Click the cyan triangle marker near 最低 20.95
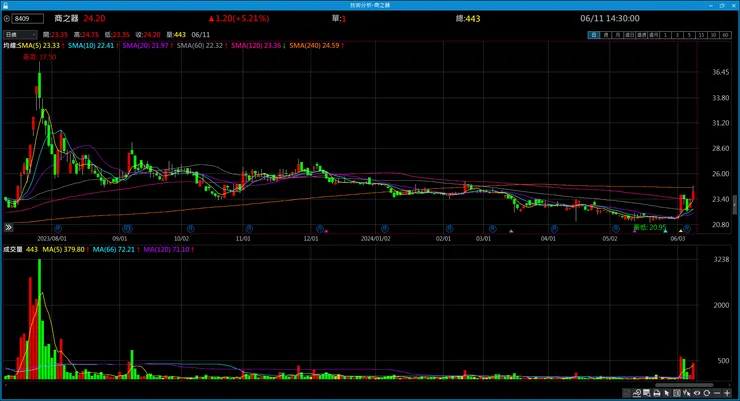This screenshot has width=740, height=401. pos(665,231)
